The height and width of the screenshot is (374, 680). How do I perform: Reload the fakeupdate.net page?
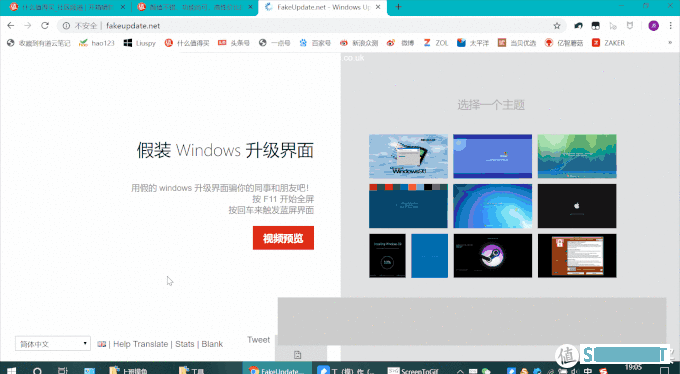pos(45,26)
